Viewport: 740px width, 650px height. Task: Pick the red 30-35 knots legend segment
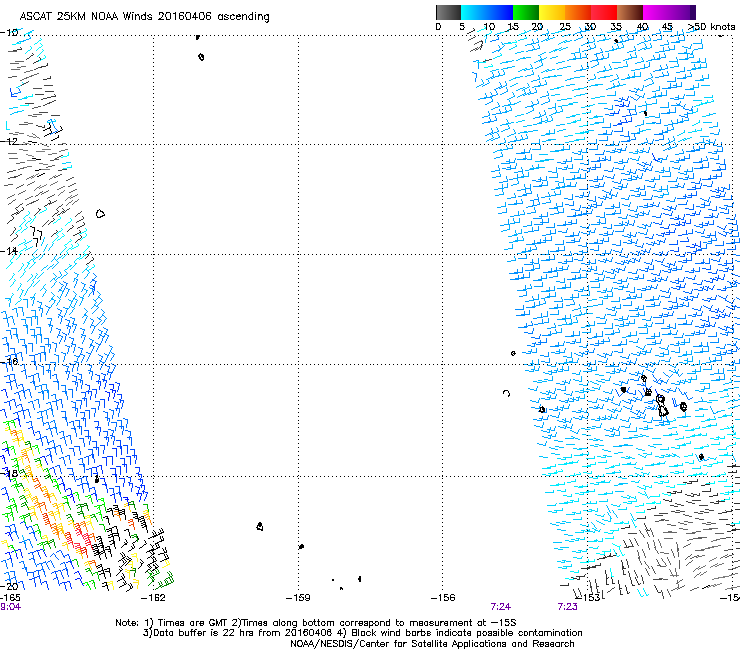point(604,12)
